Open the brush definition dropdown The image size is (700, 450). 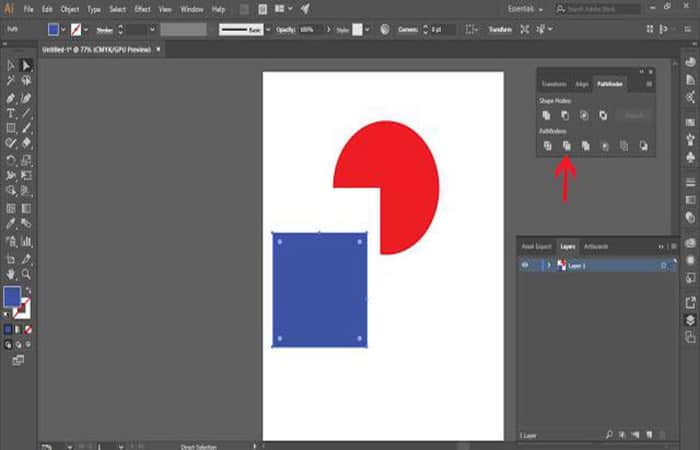tap(268, 30)
